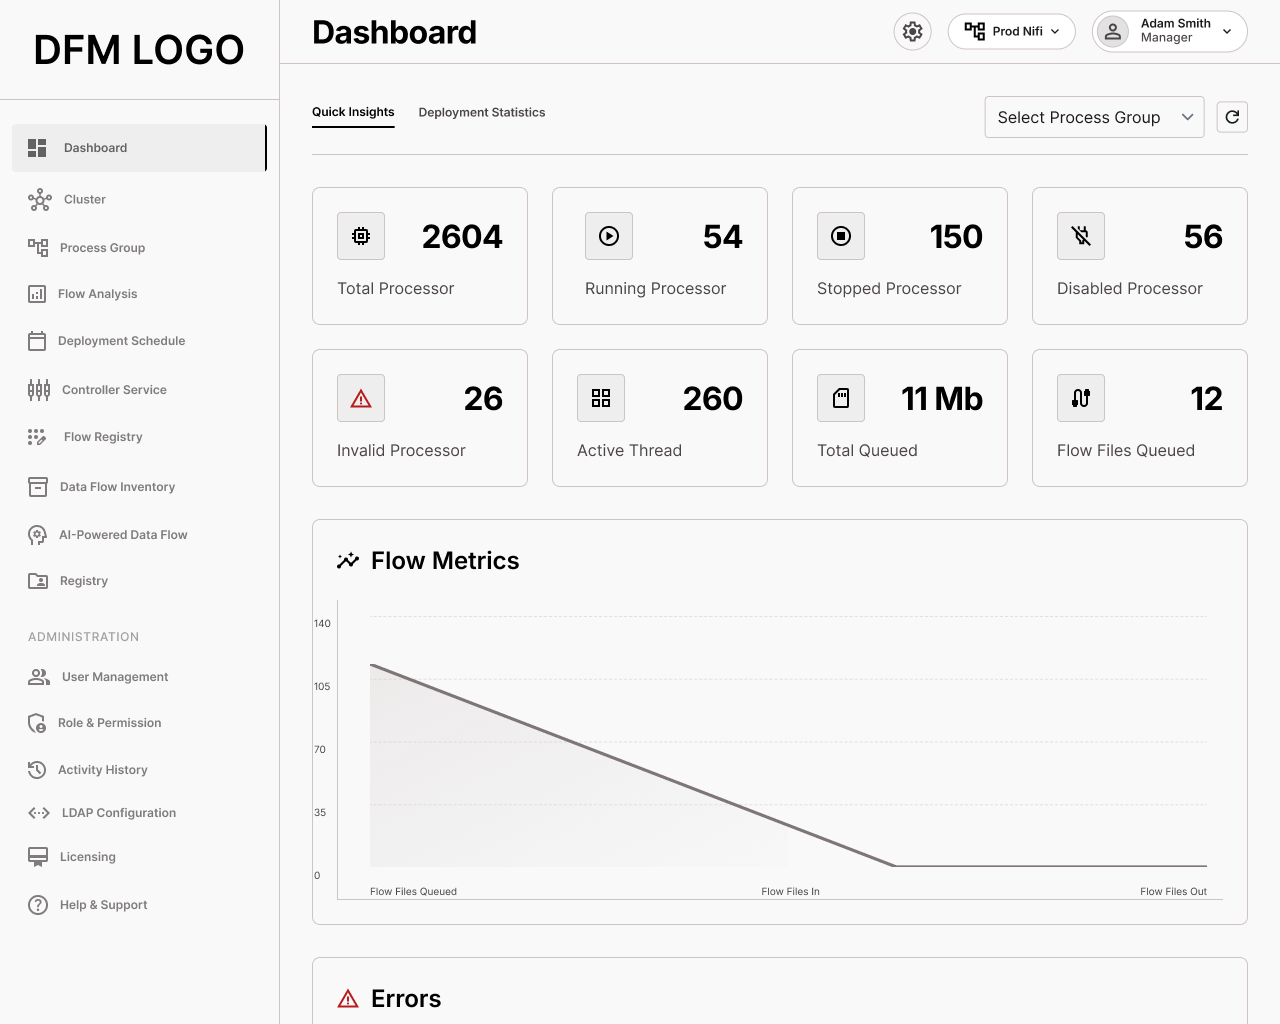The width and height of the screenshot is (1280, 1024).
Task: Switch to the Deployment Statistics tab
Action: coord(482,112)
